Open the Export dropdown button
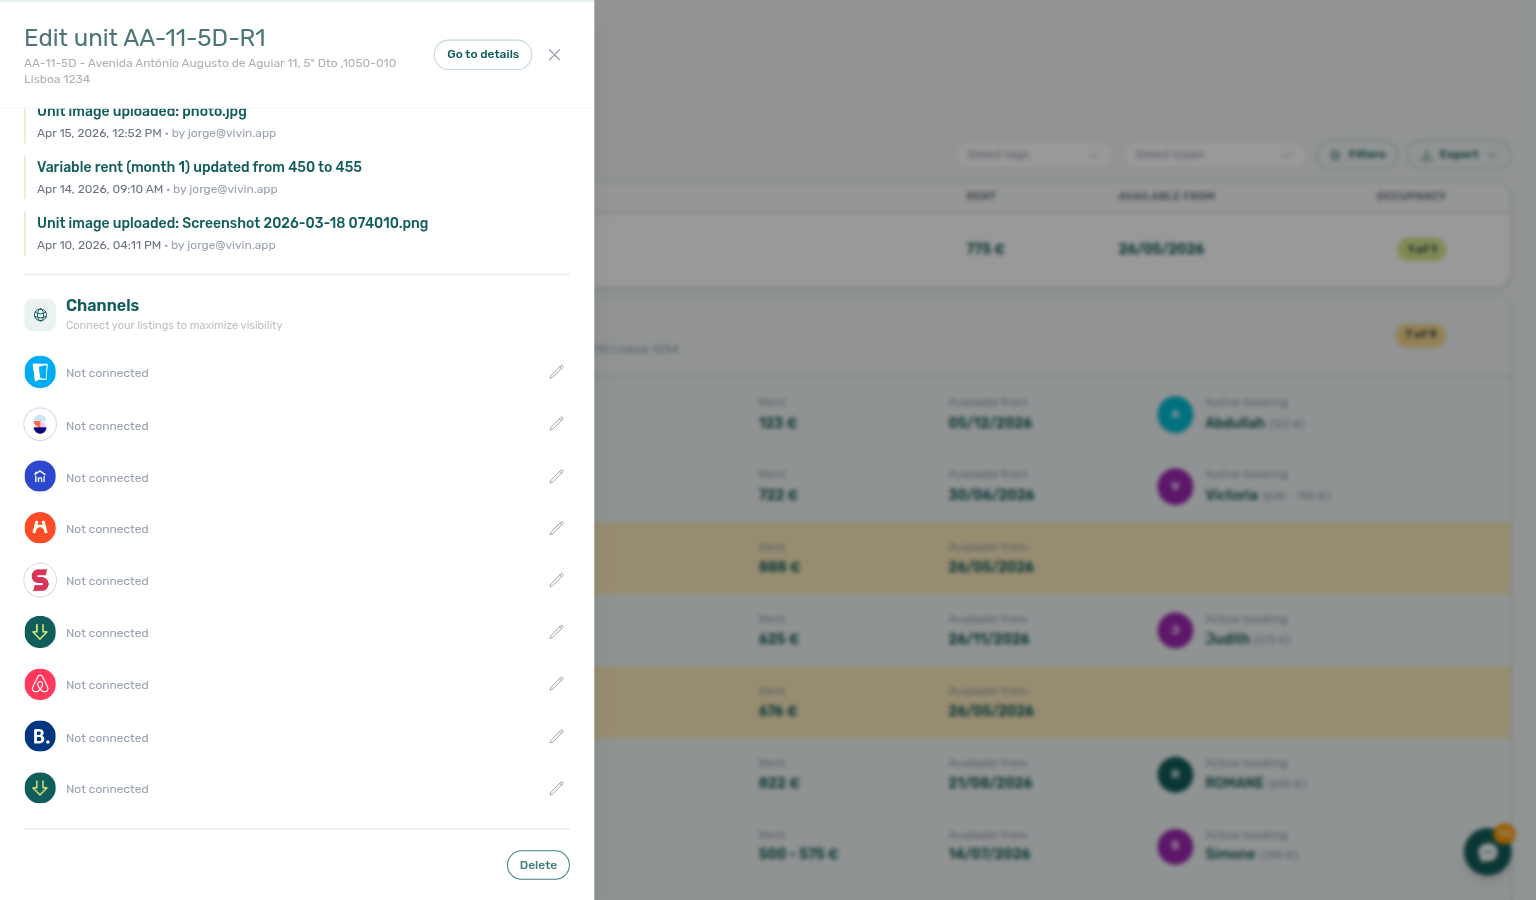Image resolution: width=1536 pixels, height=900 pixels. 1459,154
